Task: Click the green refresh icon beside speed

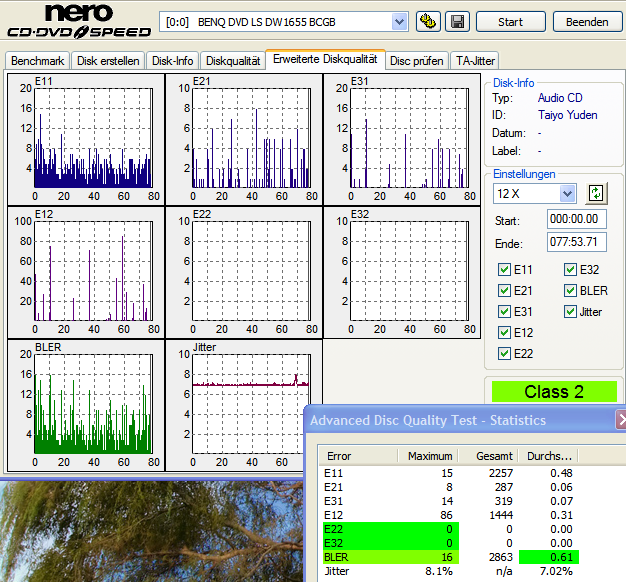Action: (596, 193)
